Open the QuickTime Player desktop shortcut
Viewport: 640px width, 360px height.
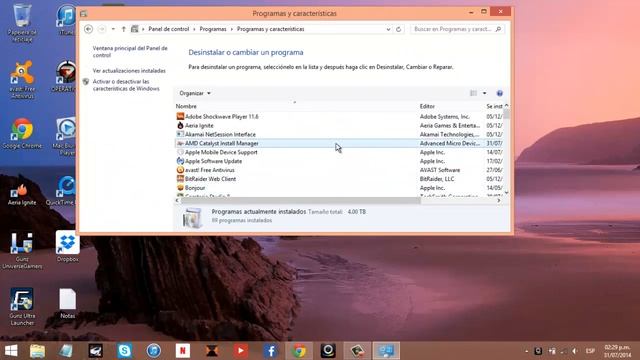[62, 191]
